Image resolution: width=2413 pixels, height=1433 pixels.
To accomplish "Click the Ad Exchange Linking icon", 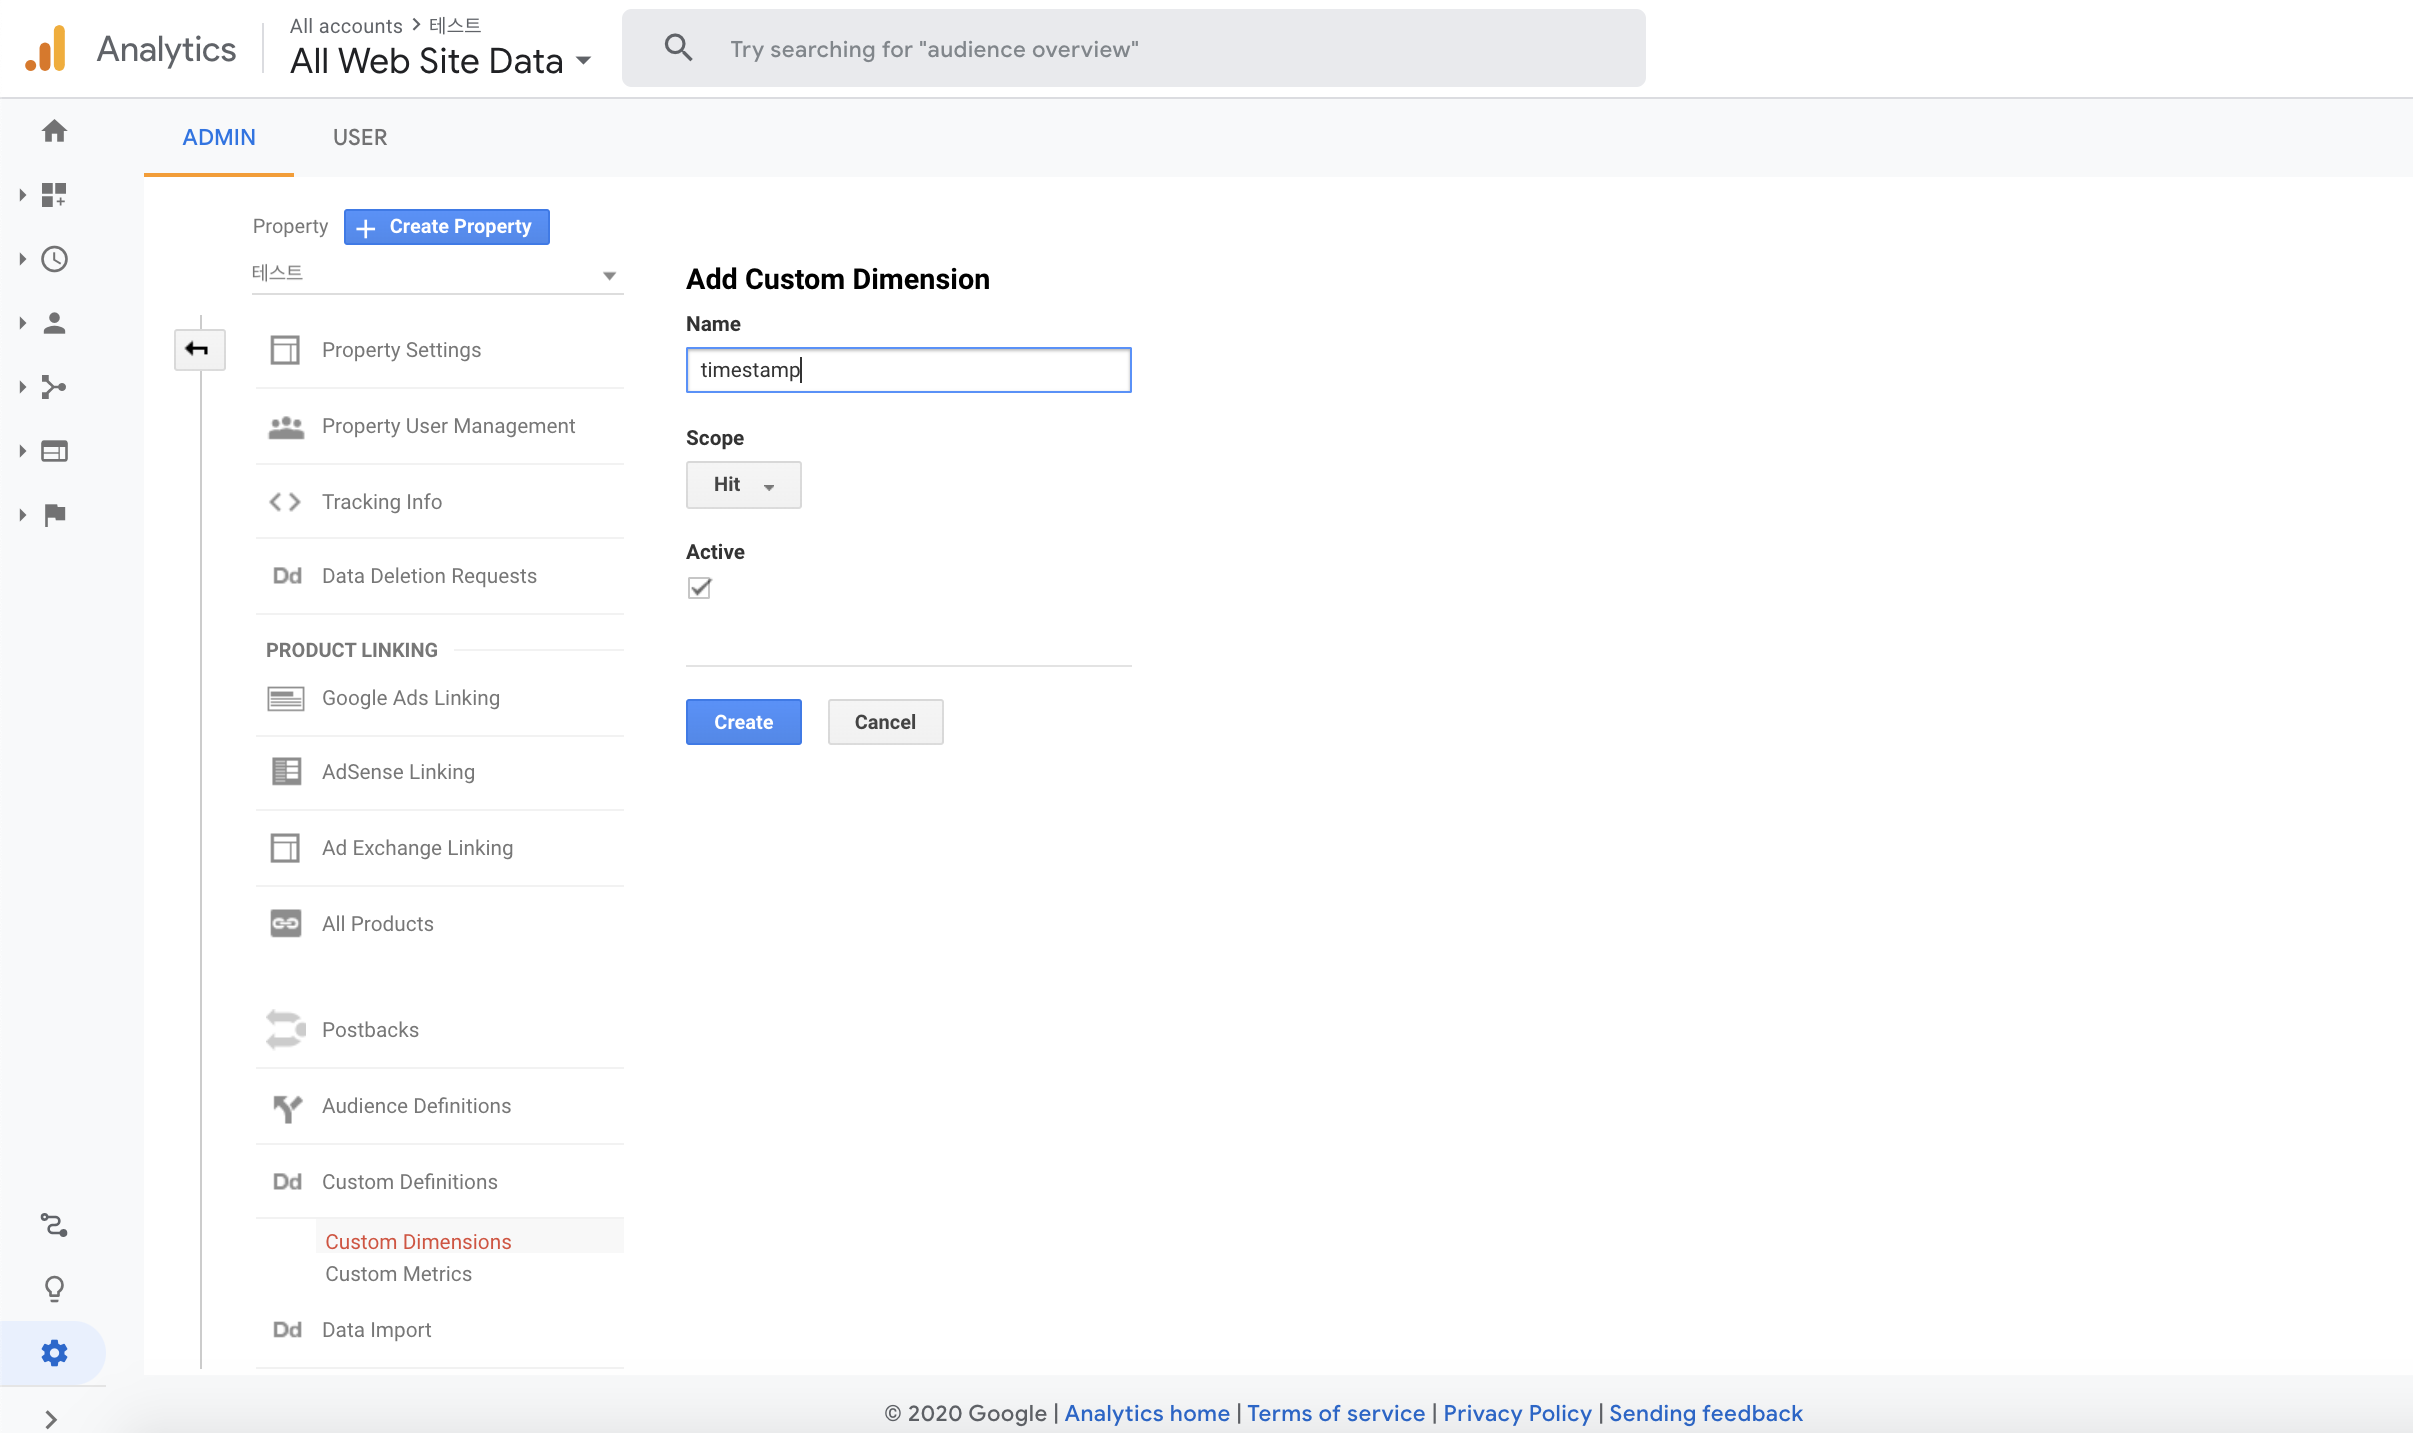I will 285,848.
